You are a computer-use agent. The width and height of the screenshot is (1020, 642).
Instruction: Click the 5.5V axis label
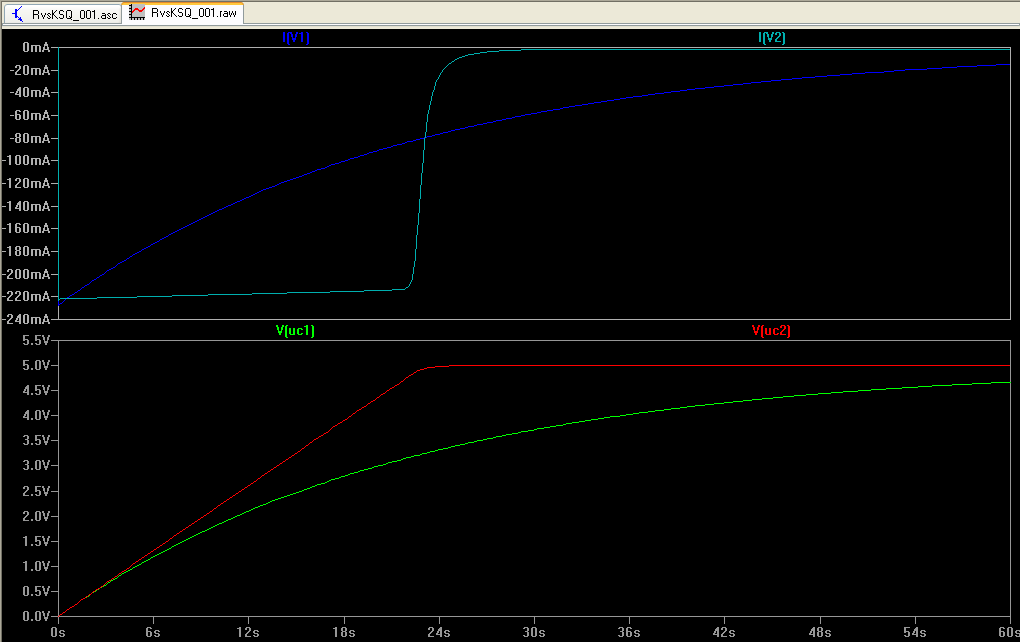tap(36, 340)
